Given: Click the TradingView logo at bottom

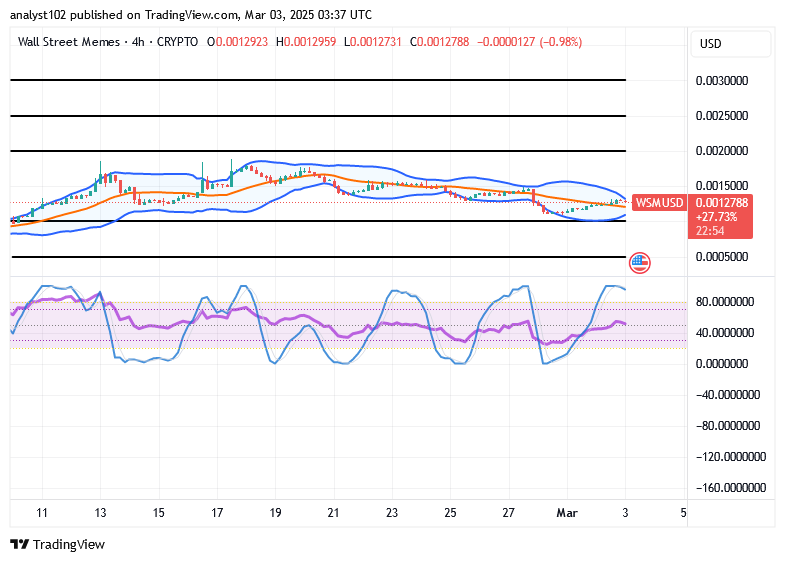Looking at the screenshot, I should pos(58,544).
